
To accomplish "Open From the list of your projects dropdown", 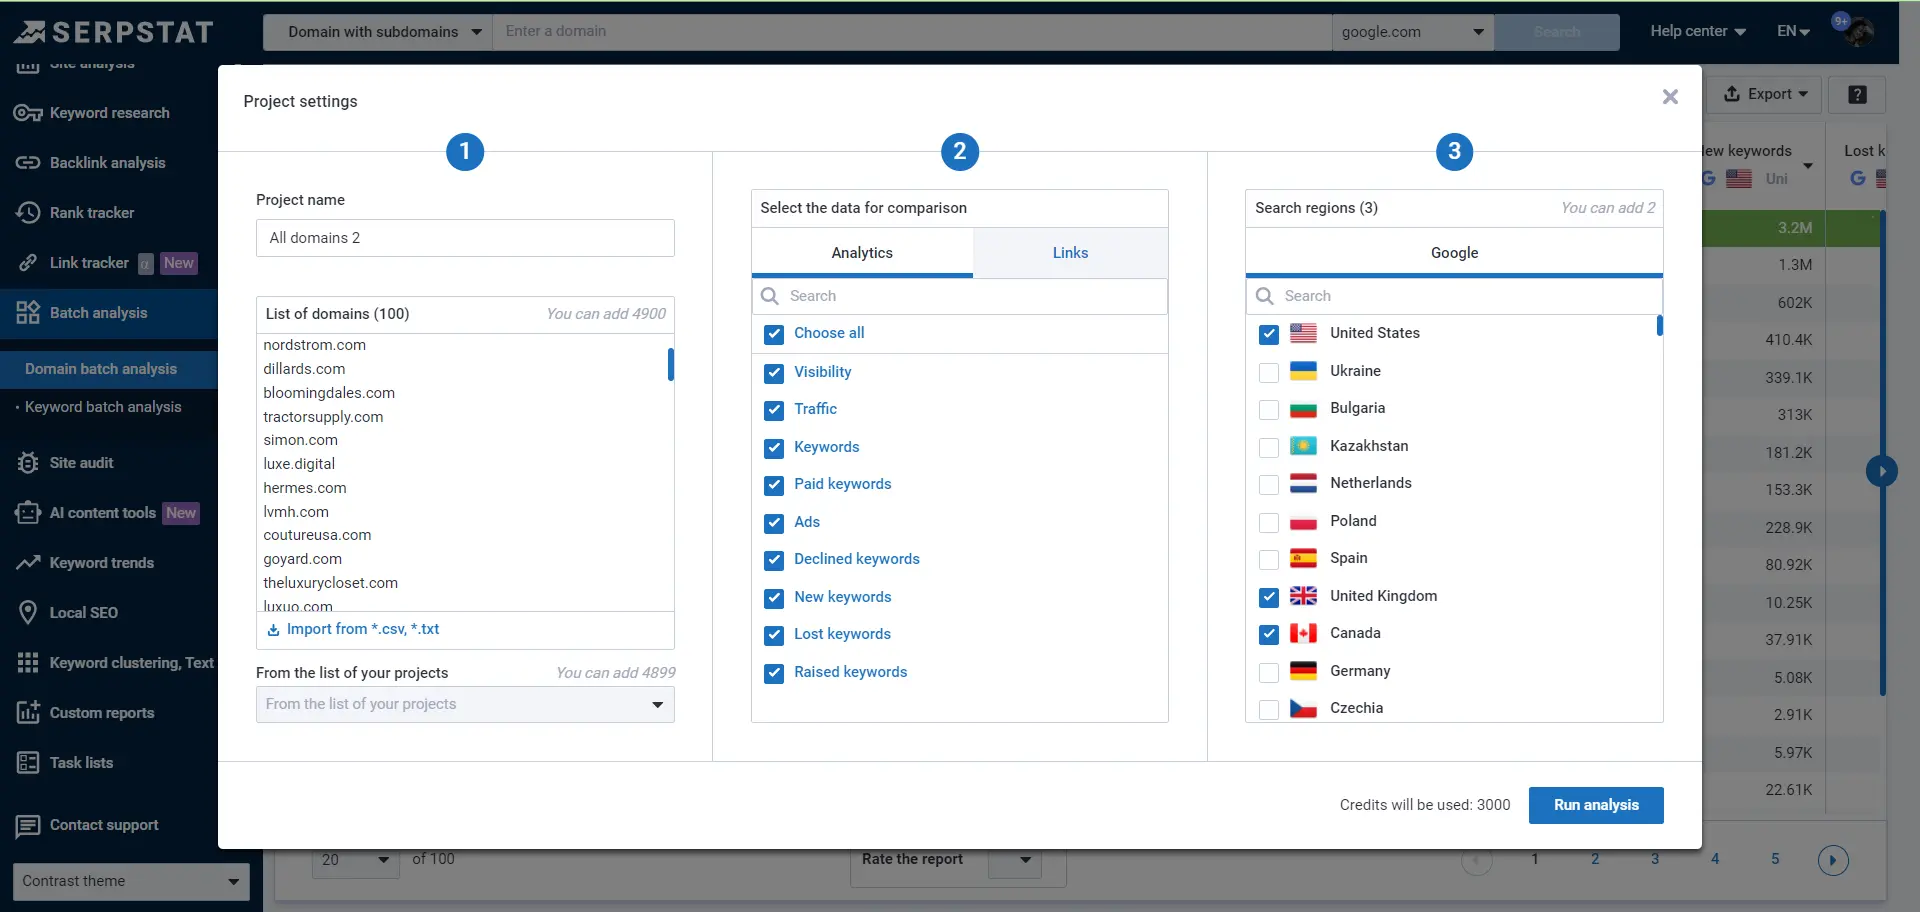I will (465, 704).
